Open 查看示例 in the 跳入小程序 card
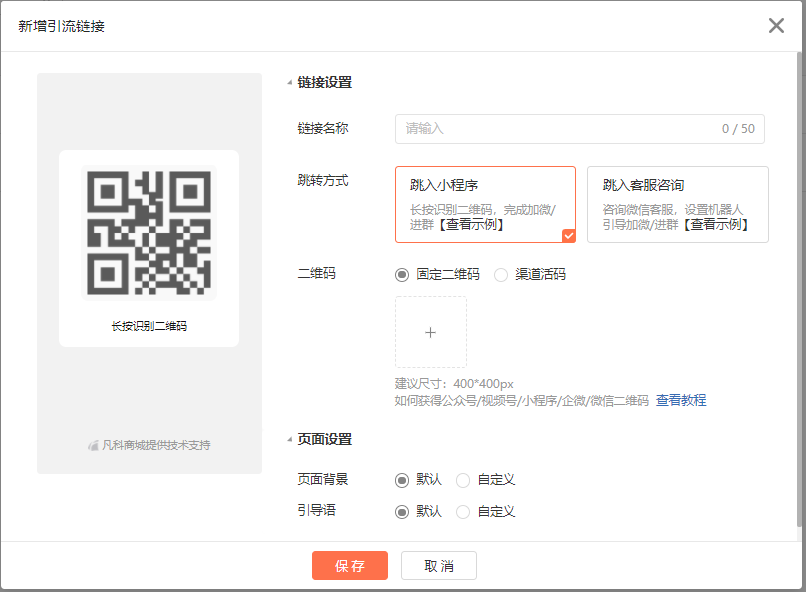The height and width of the screenshot is (592, 806). click(471, 225)
